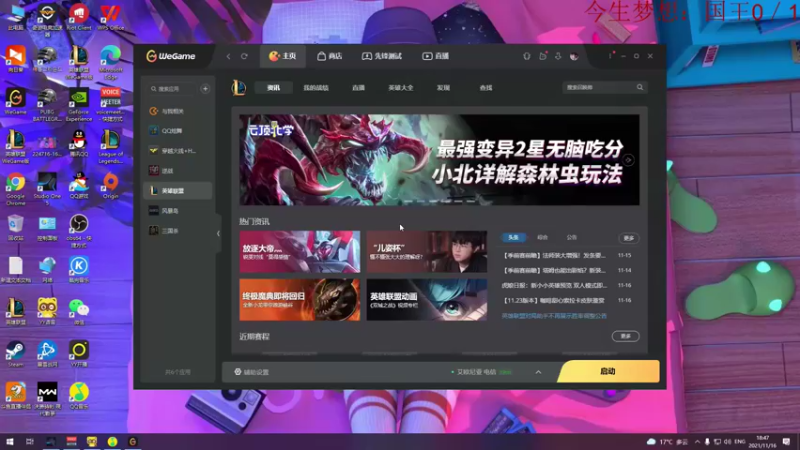Switch to the 主页 tab
Viewport: 800px width, 450px height.
[x=283, y=56]
